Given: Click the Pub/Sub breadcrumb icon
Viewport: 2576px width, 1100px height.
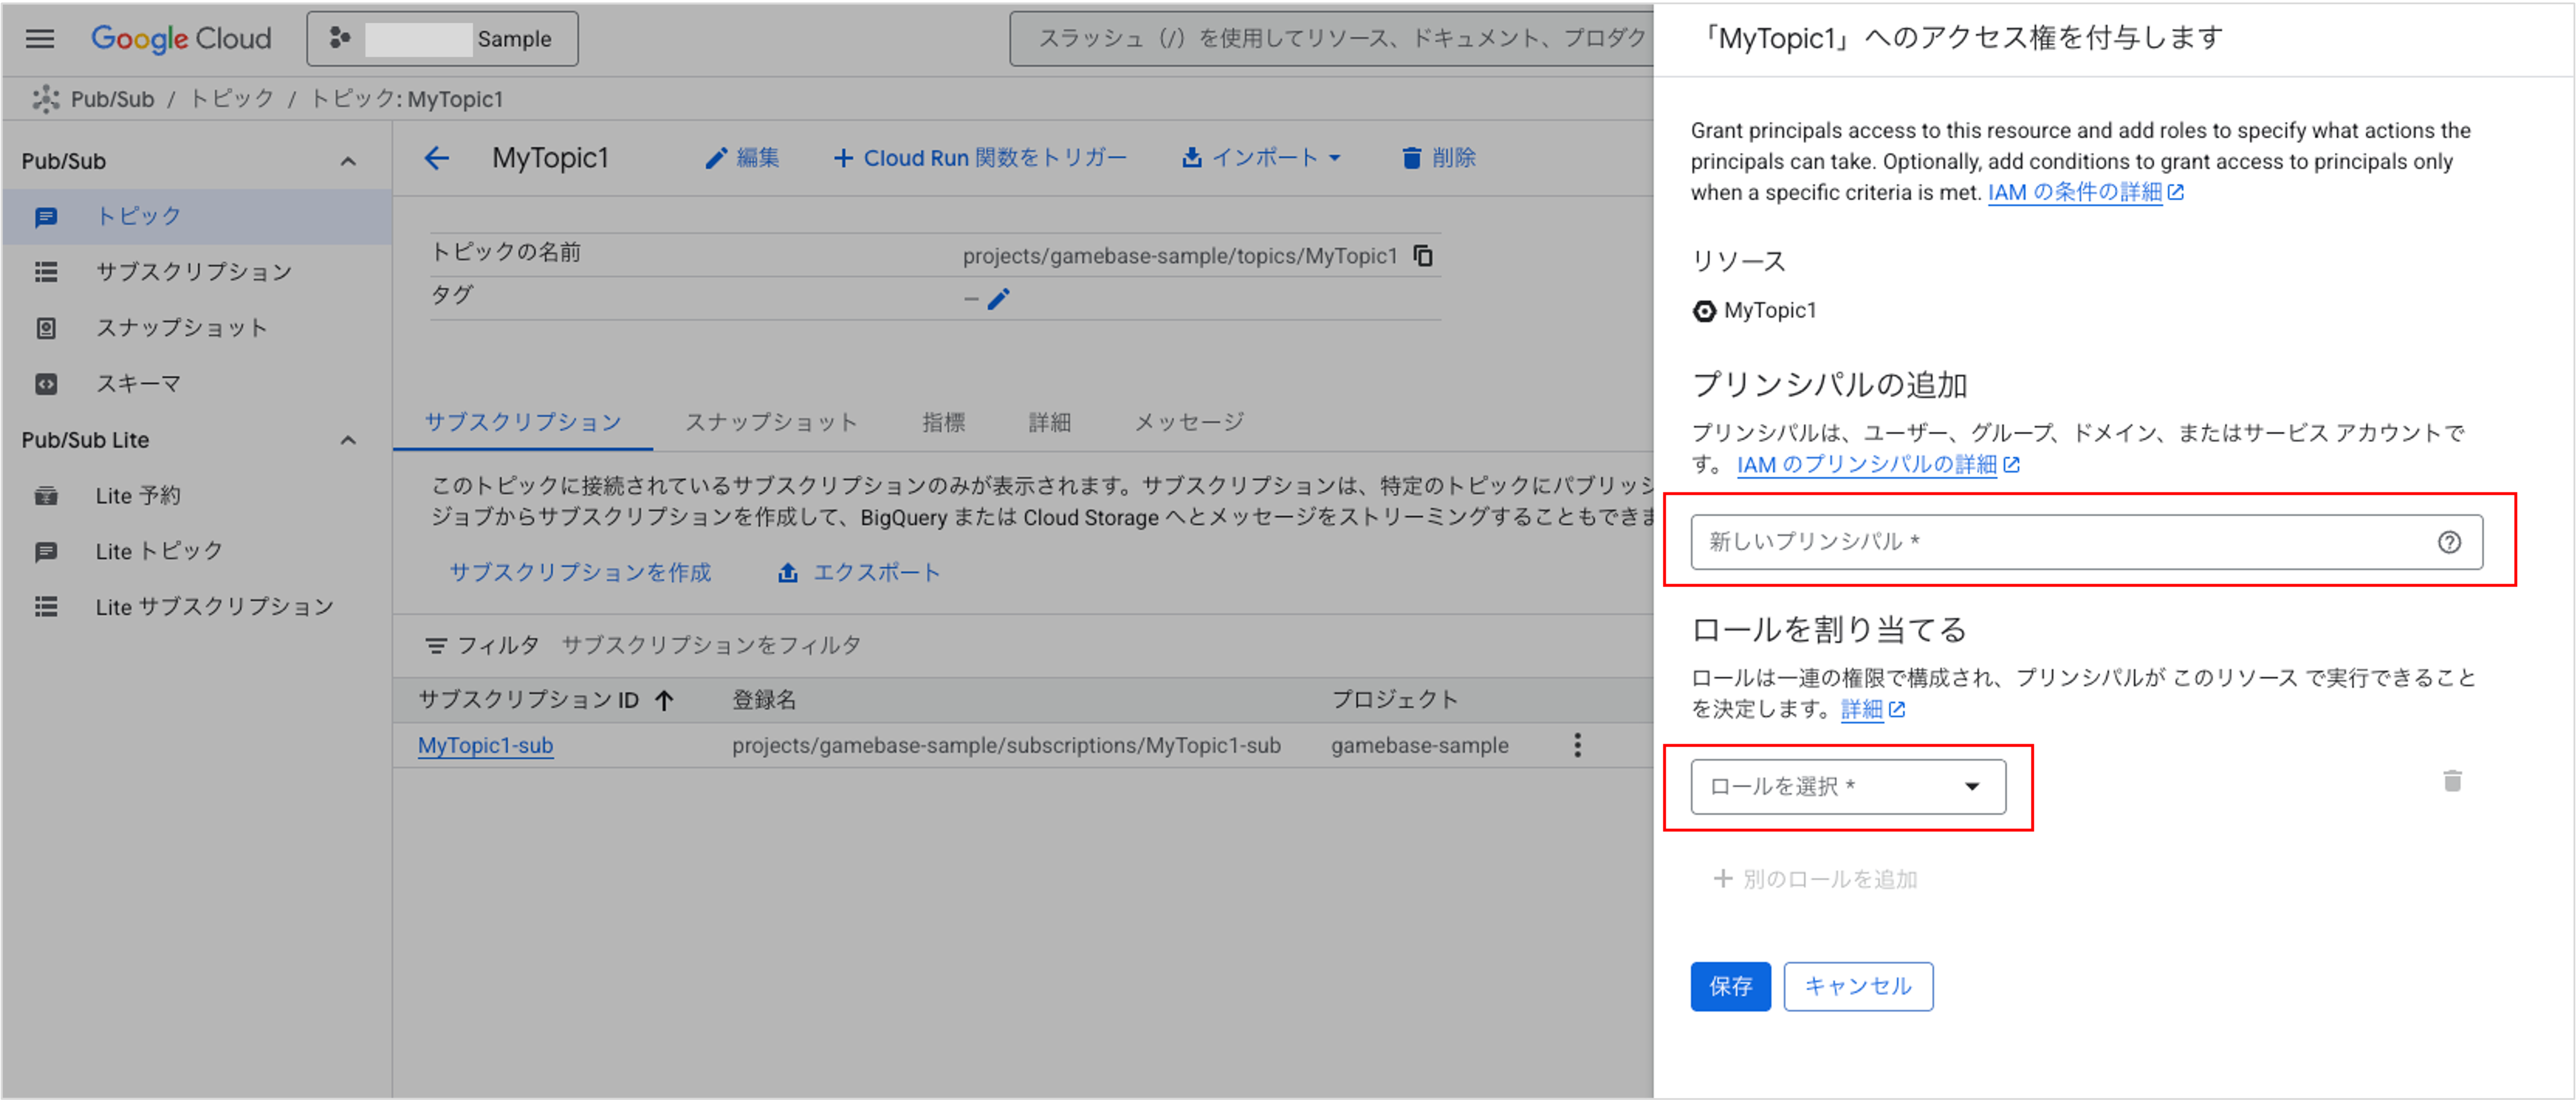Looking at the screenshot, I should pos(46,99).
